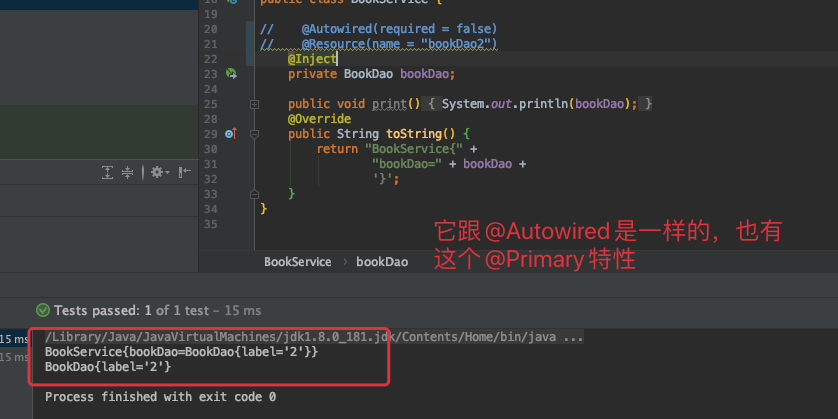Click the @Override annotation in the code

point(320,119)
